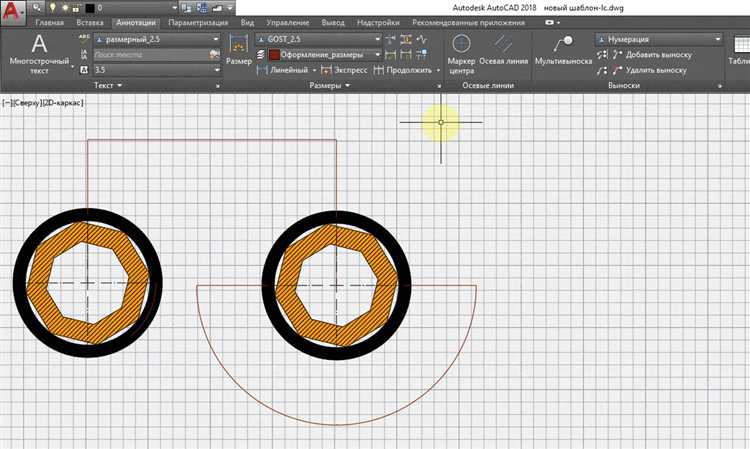Click the ABC spell check icon
Image resolution: width=750 pixels, height=449 pixels.
(x=84, y=39)
